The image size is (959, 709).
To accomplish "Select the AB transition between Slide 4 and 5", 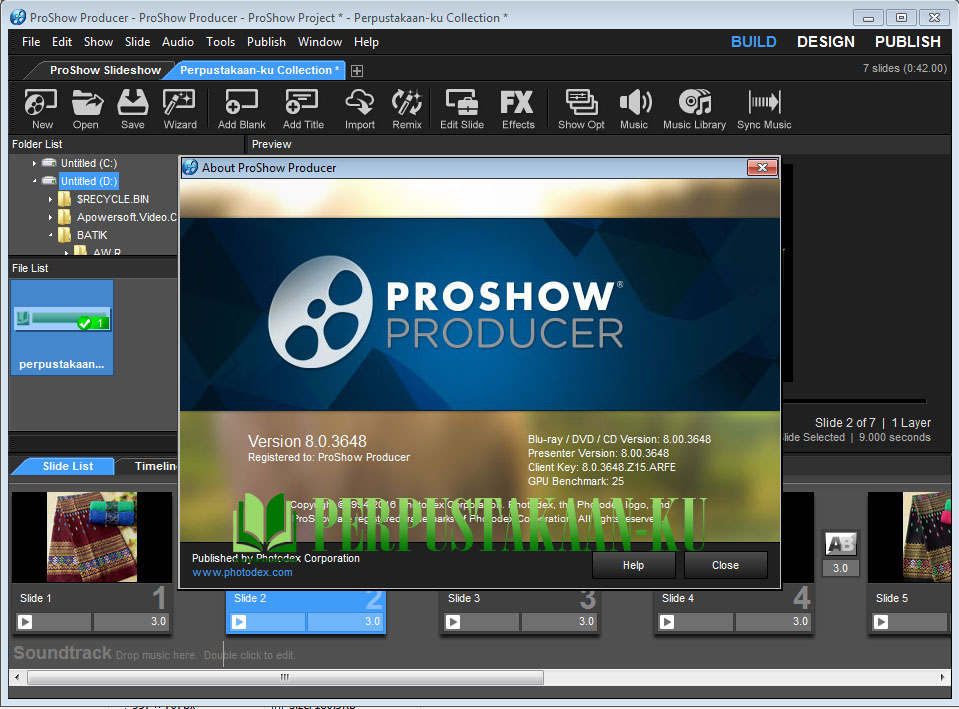I will click(x=841, y=543).
